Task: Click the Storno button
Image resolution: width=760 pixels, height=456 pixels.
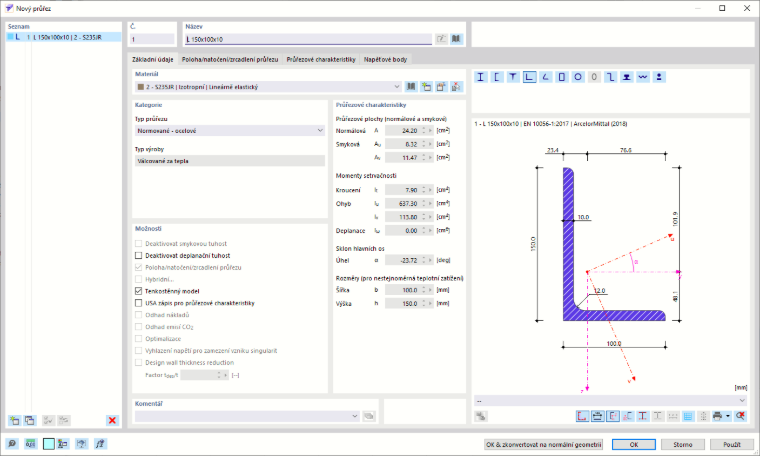Action: click(x=682, y=444)
